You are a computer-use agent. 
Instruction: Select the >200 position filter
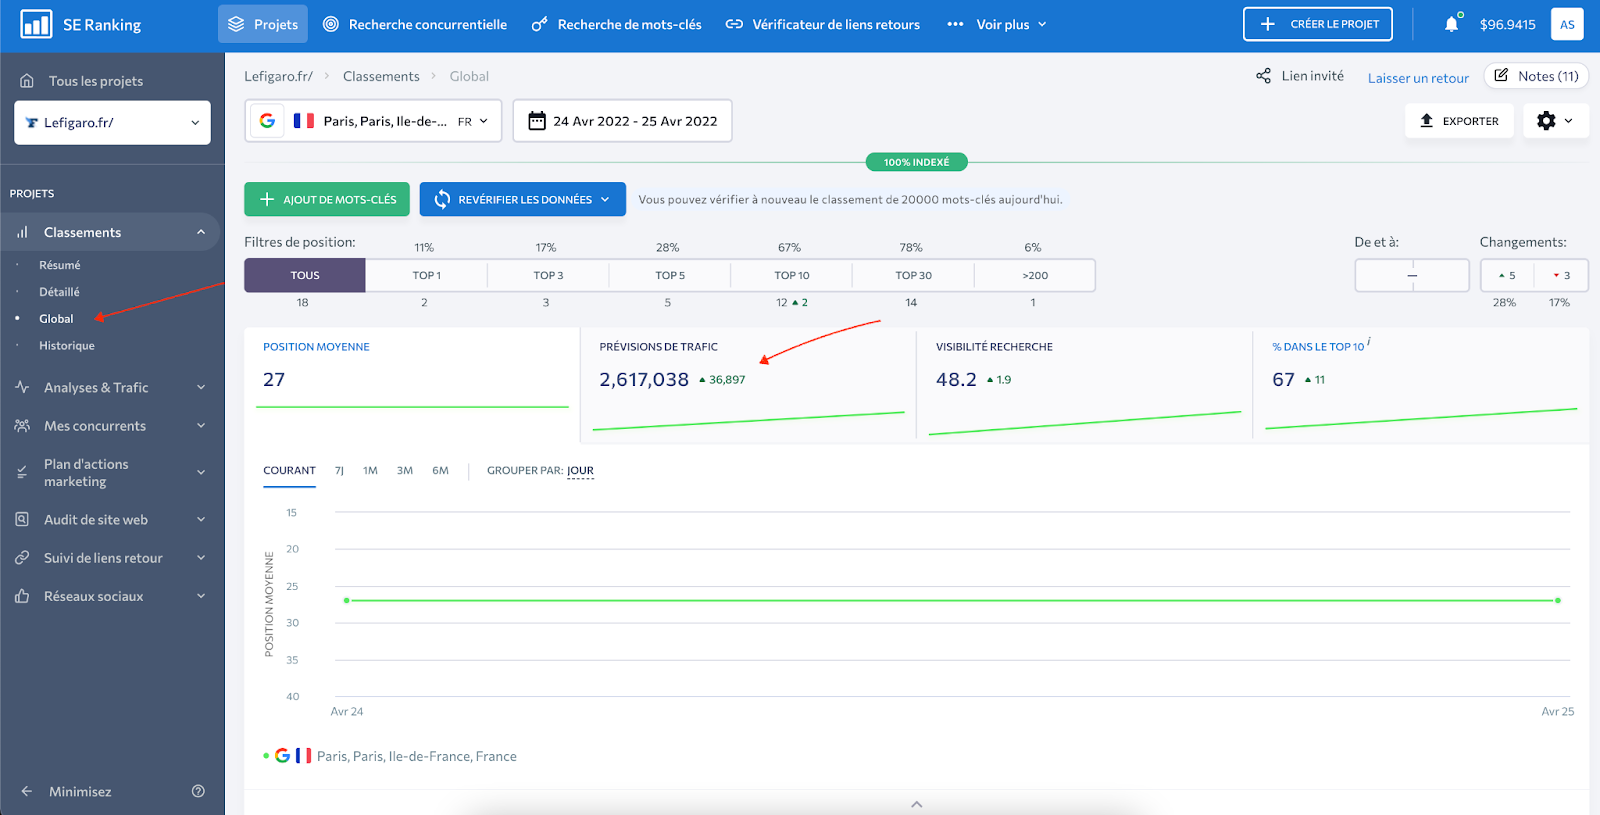[x=1035, y=275]
